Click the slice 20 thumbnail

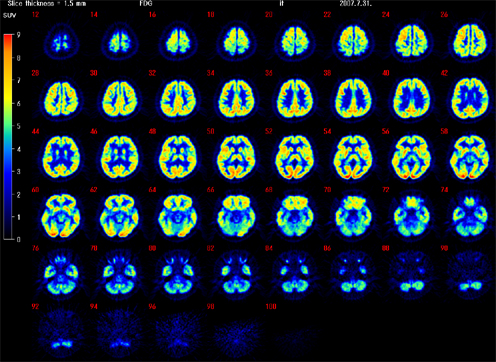pyautogui.click(x=295, y=41)
